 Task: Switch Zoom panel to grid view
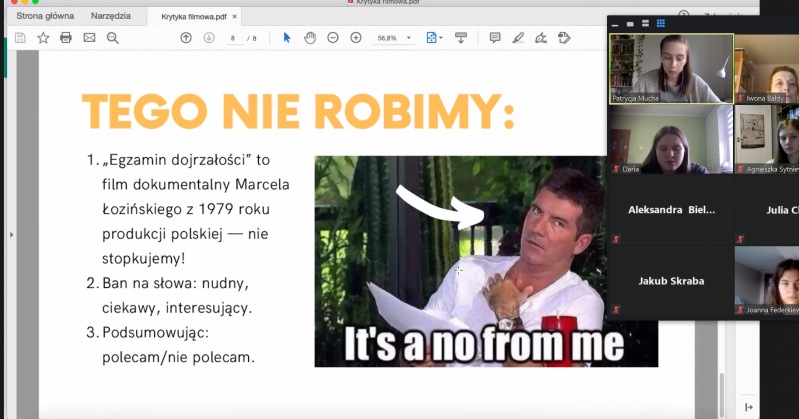(x=661, y=23)
